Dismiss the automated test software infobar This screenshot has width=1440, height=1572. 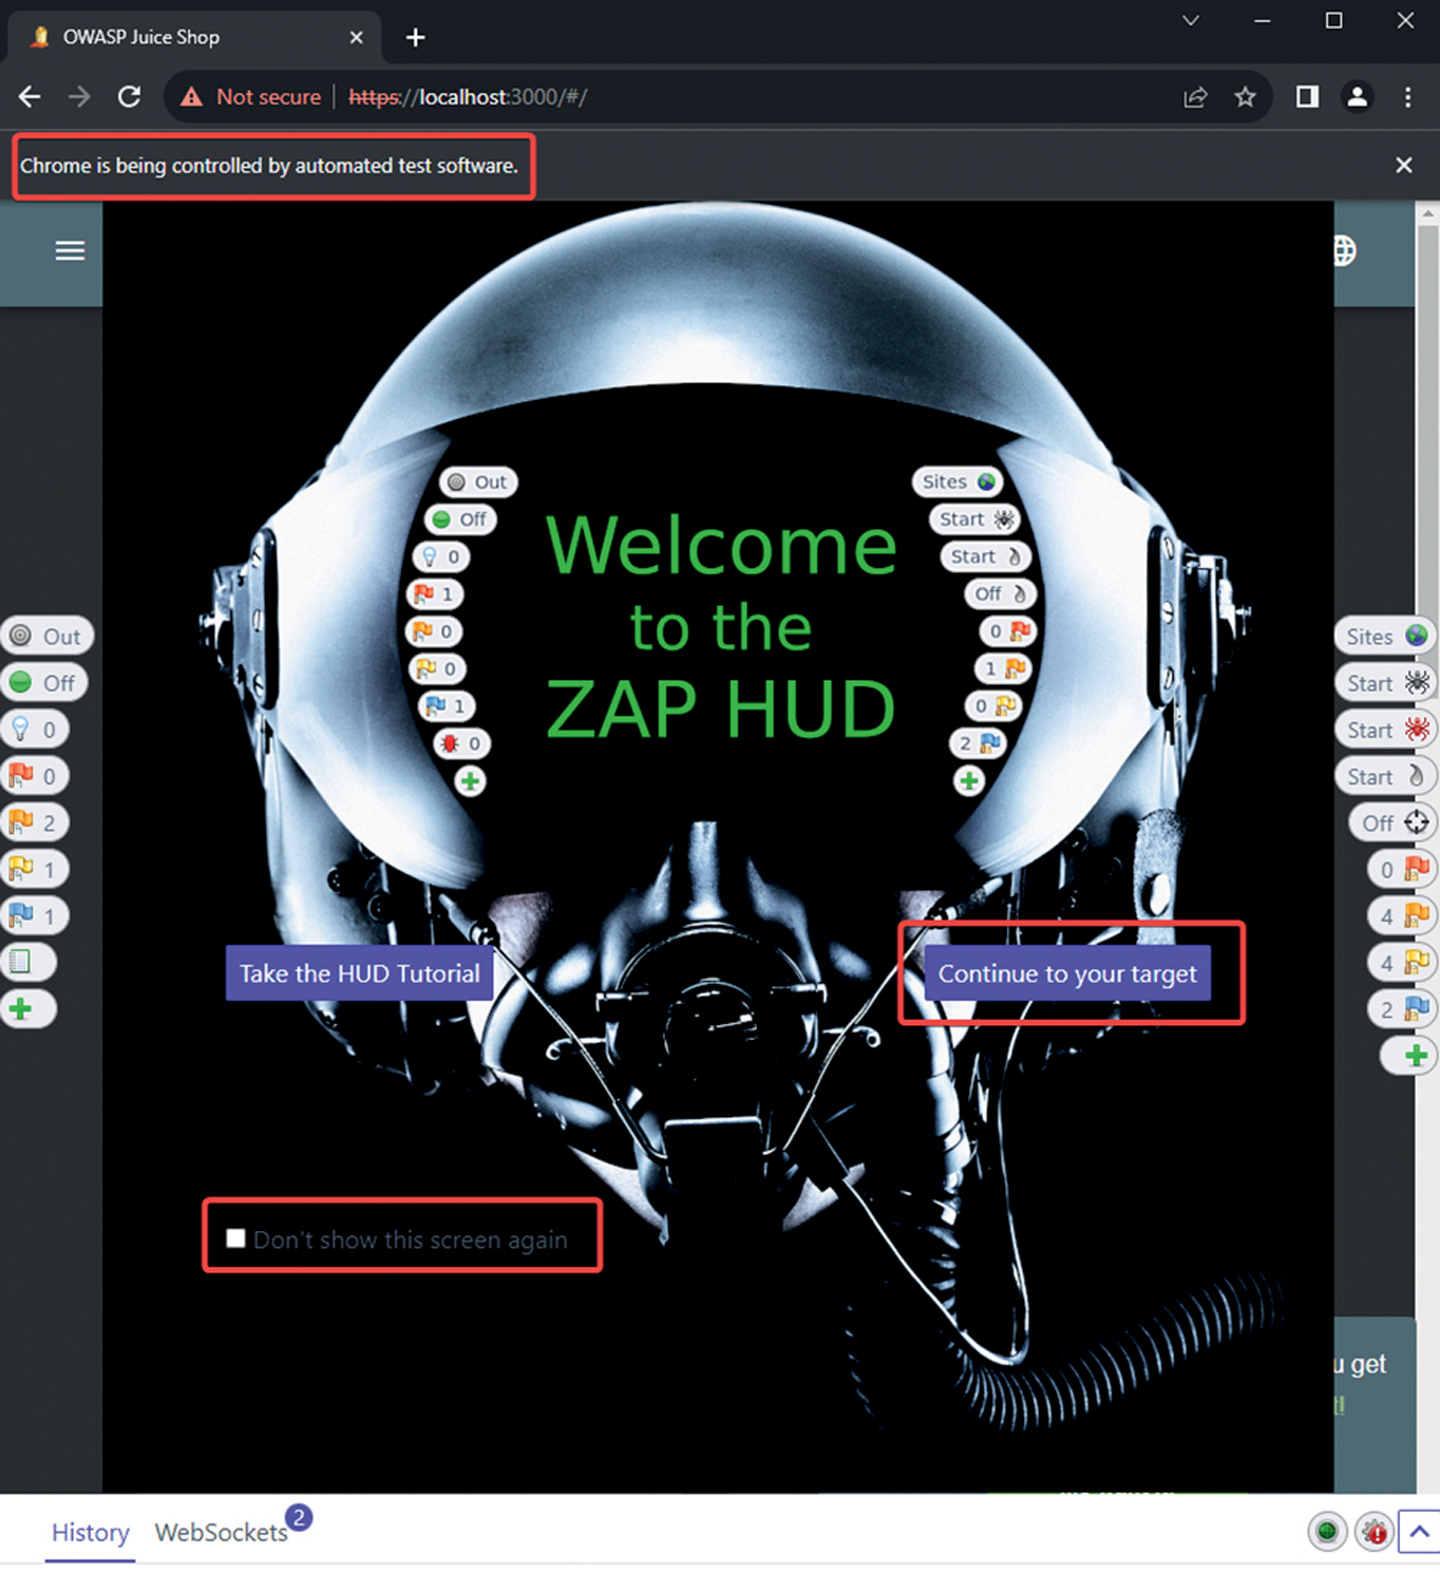click(x=1404, y=165)
